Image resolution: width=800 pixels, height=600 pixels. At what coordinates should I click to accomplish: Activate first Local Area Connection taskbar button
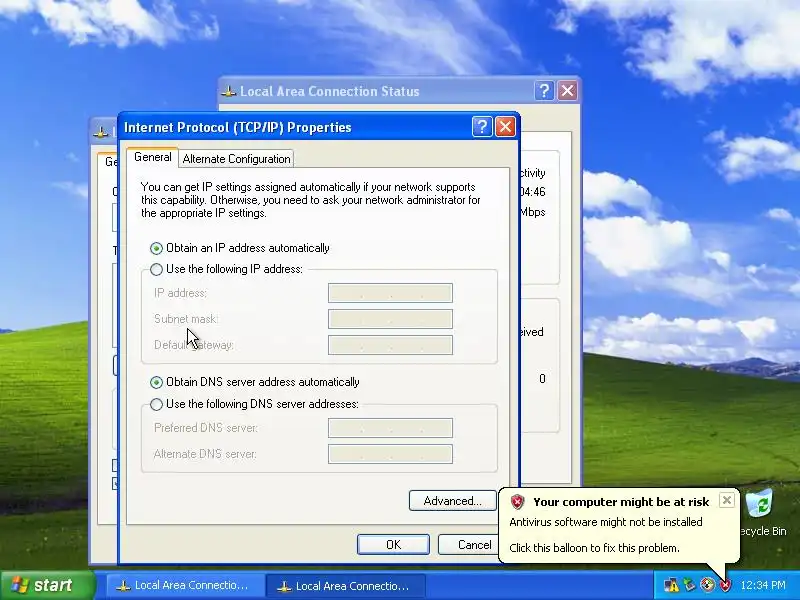tap(184, 585)
